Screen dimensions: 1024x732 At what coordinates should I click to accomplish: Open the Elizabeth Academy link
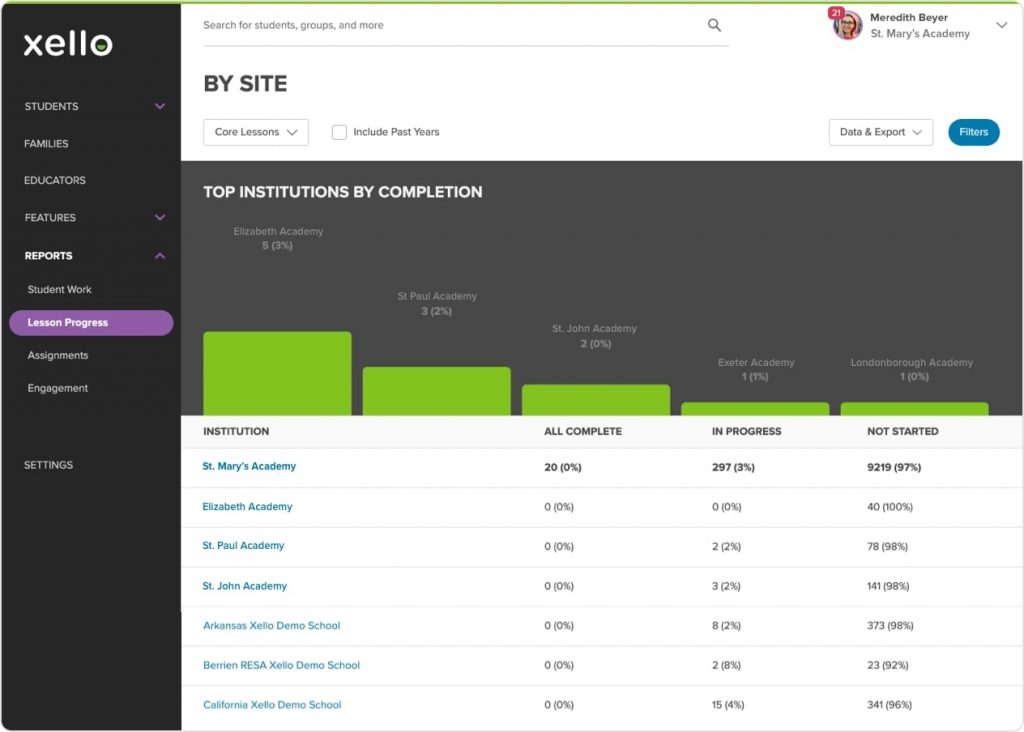coord(247,507)
